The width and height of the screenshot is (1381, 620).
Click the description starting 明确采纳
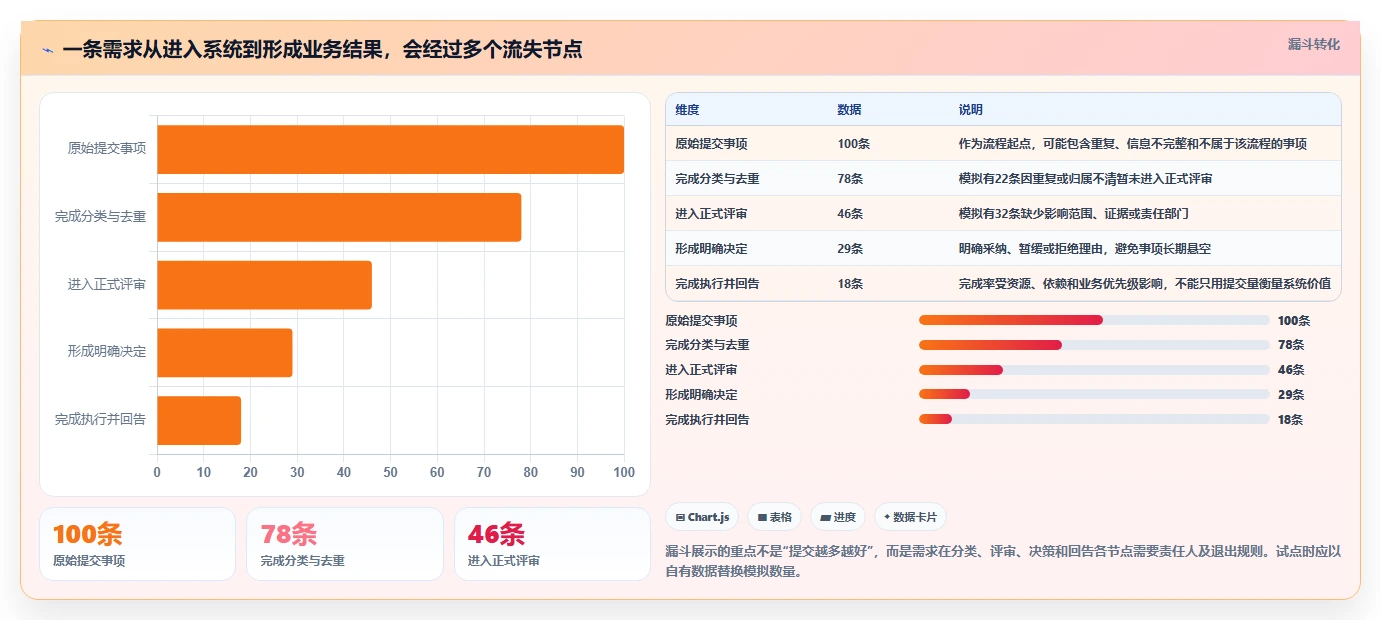point(1084,249)
